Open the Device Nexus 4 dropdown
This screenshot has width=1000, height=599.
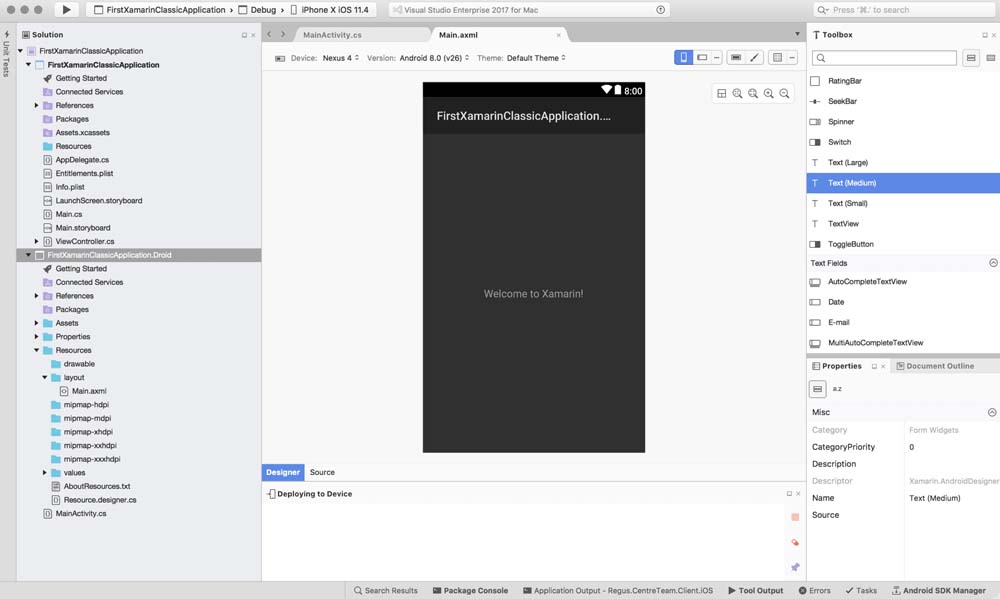(340, 58)
